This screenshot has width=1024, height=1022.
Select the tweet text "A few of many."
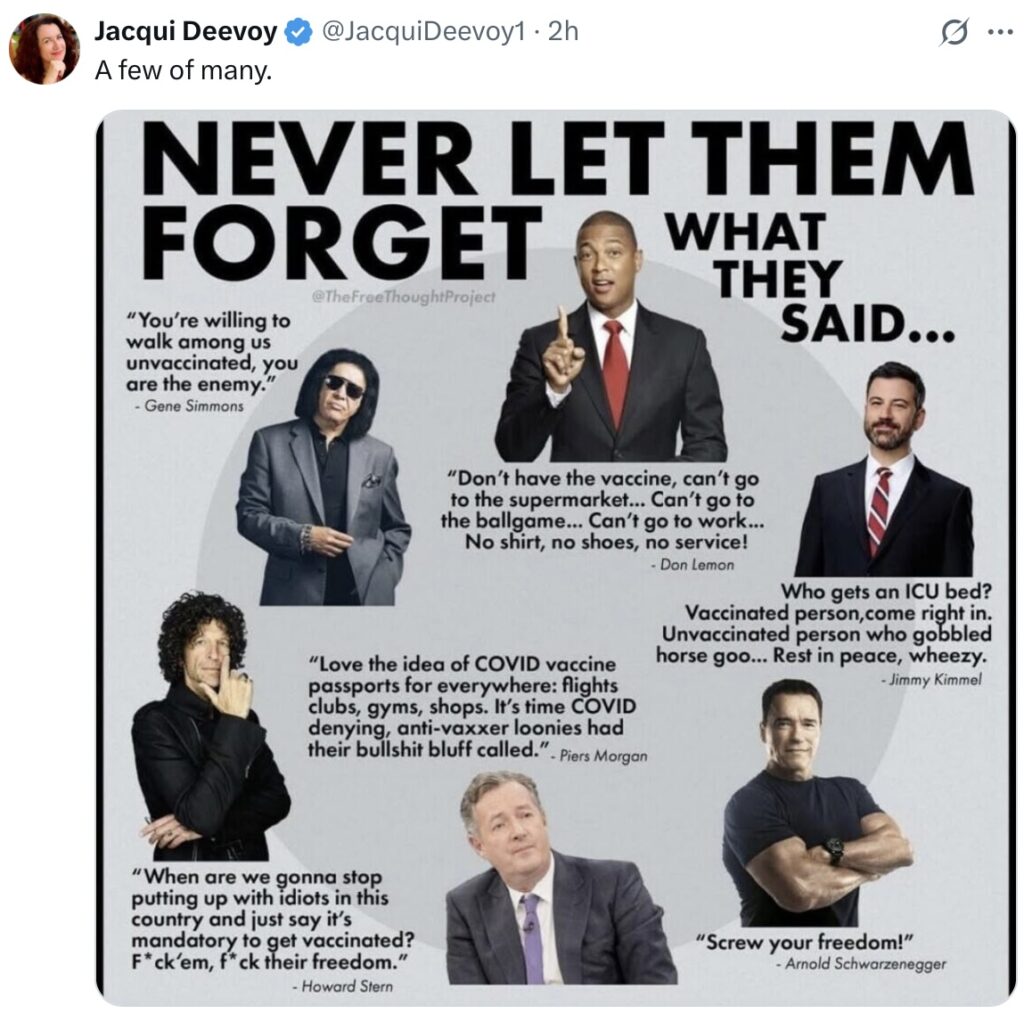184,71
